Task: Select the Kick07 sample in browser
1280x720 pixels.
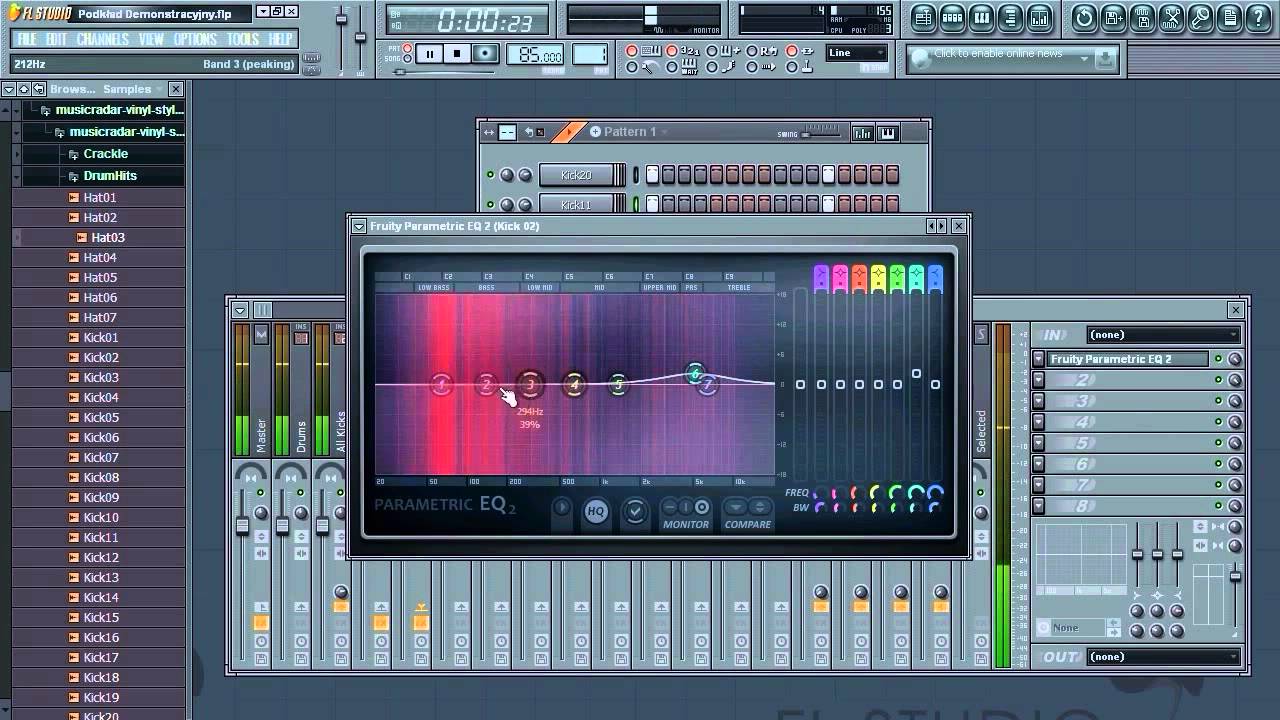Action: tap(101, 457)
